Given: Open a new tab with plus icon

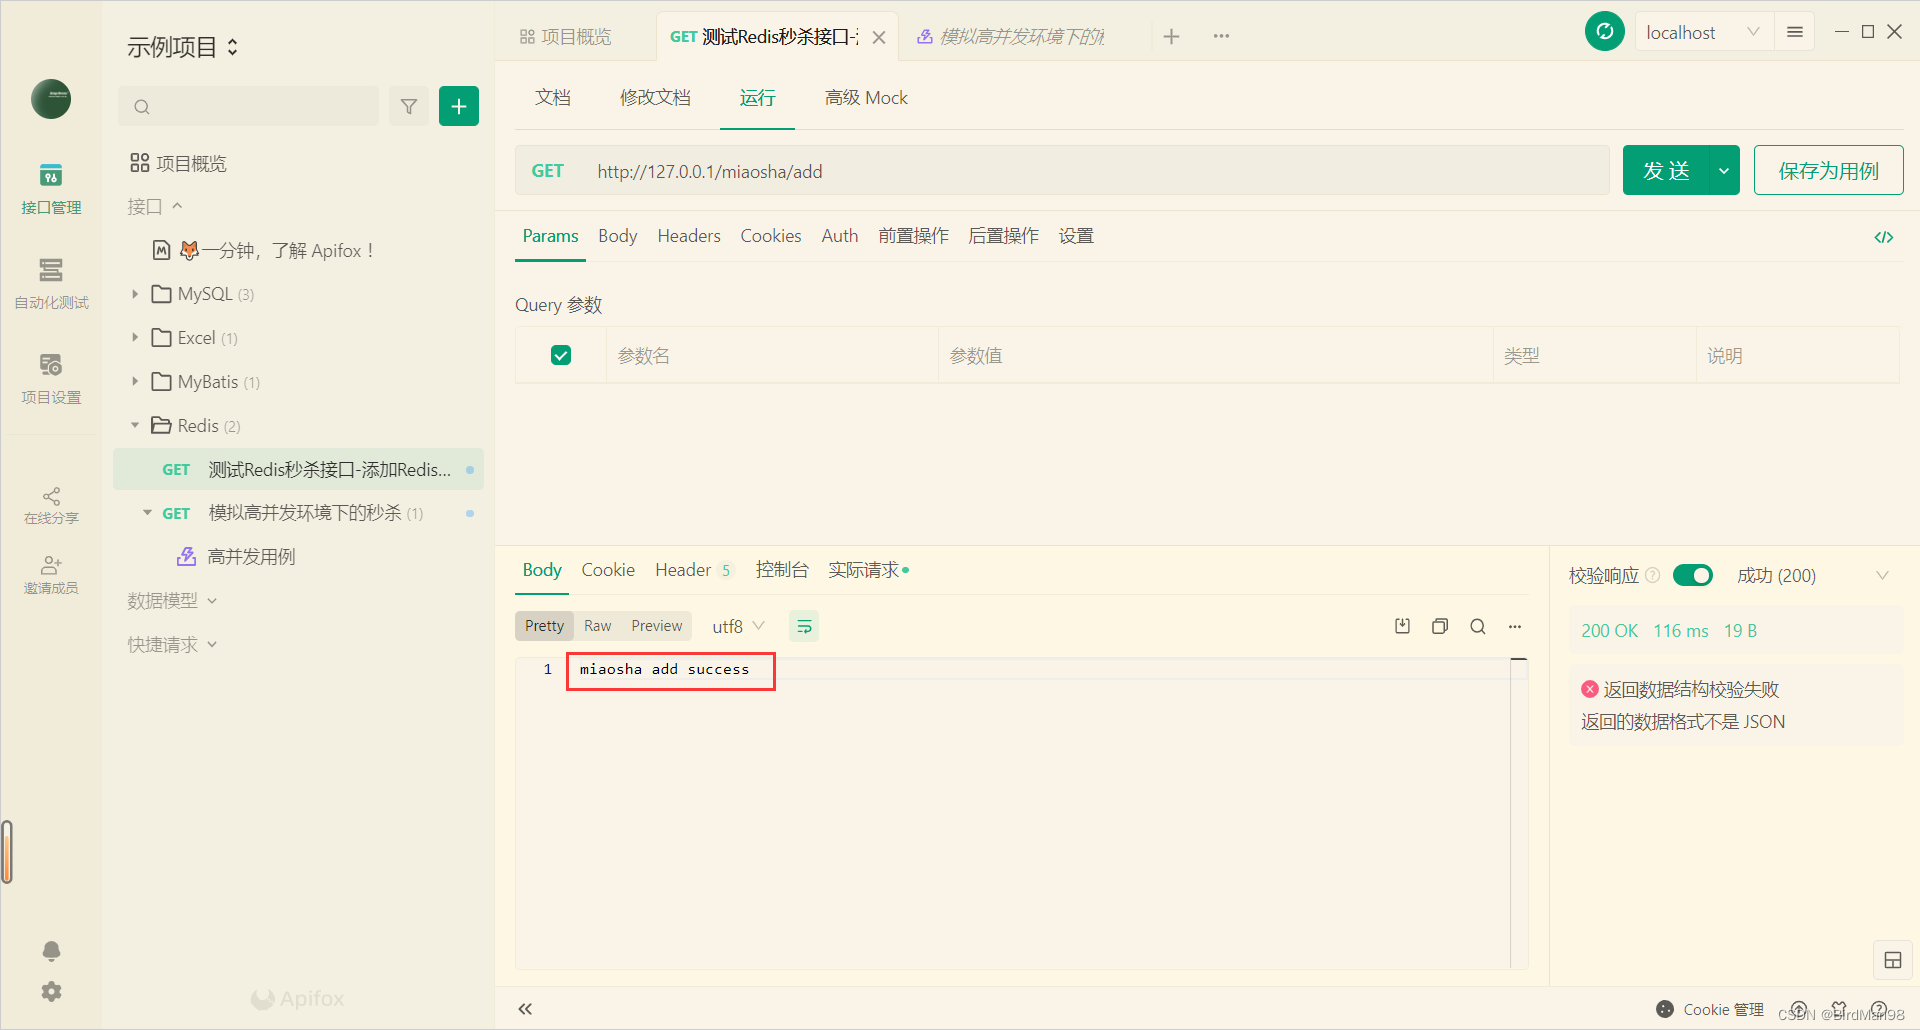Looking at the screenshot, I should [1172, 36].
